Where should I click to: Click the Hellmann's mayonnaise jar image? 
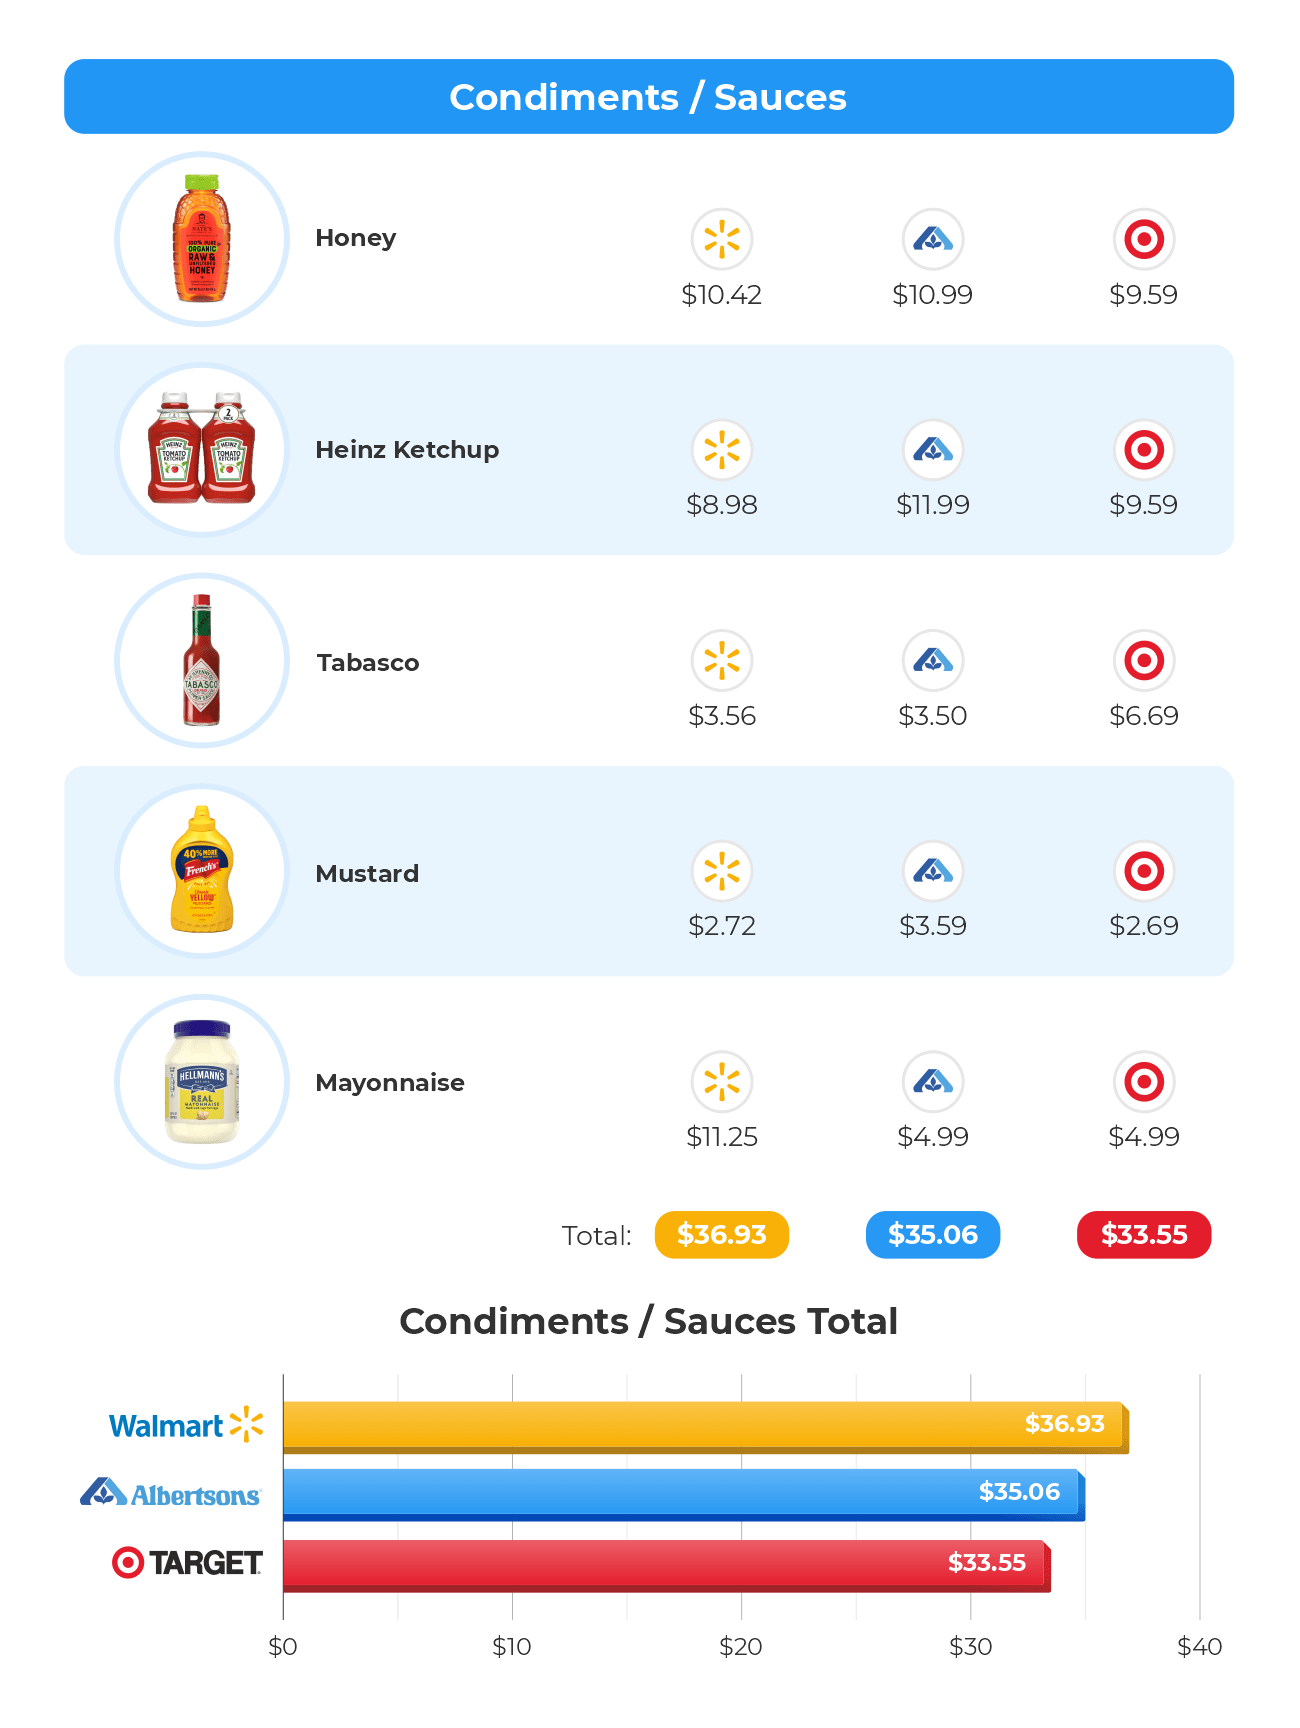(x=202, y=1081)
